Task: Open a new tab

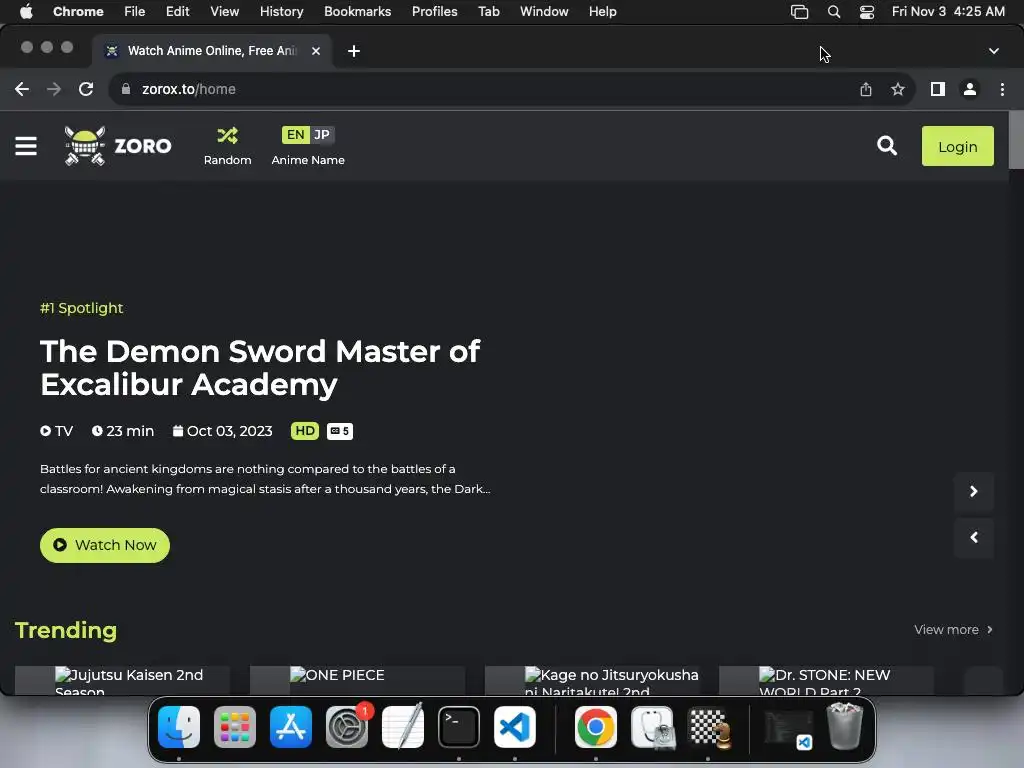Action: [354, 51]
